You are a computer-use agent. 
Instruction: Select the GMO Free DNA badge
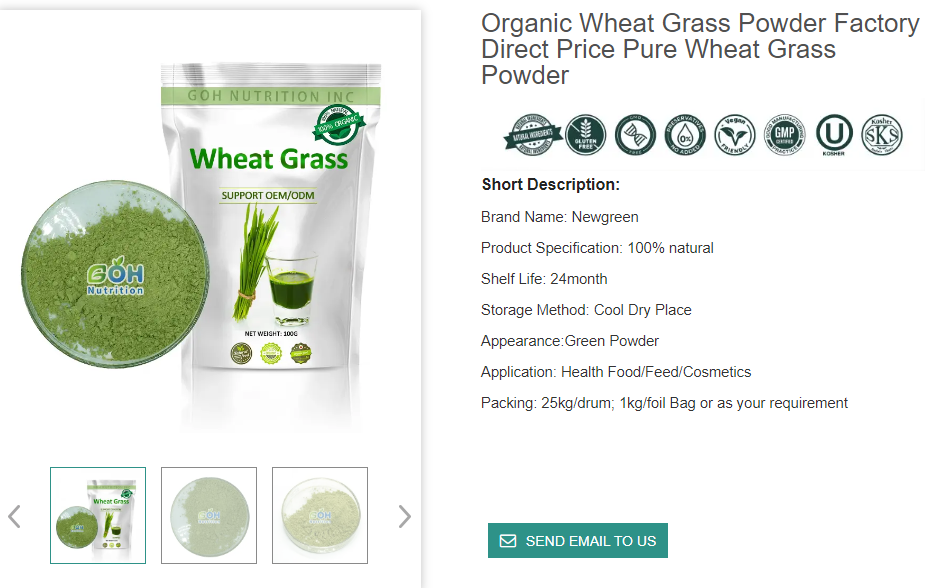coord(635,135)
